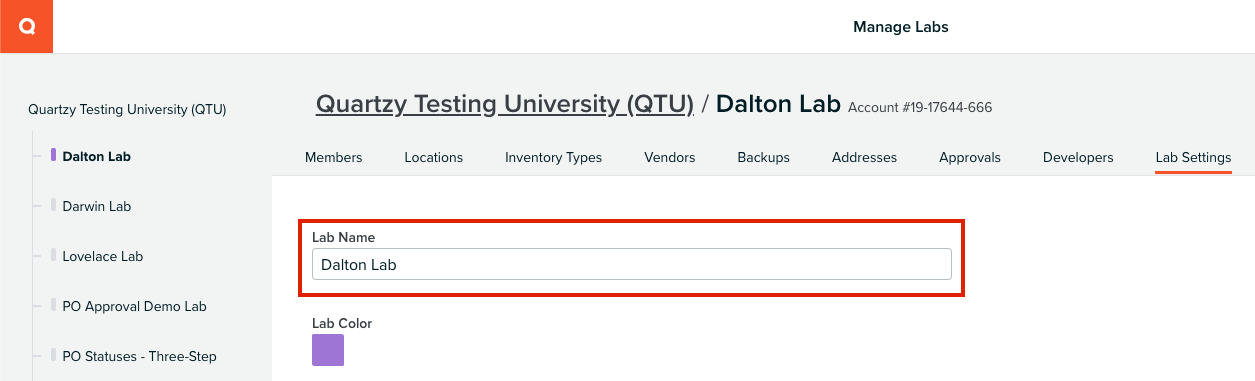Open the Locations tab
This screenshot has width=1255, height=381.
tap(433, 157)
